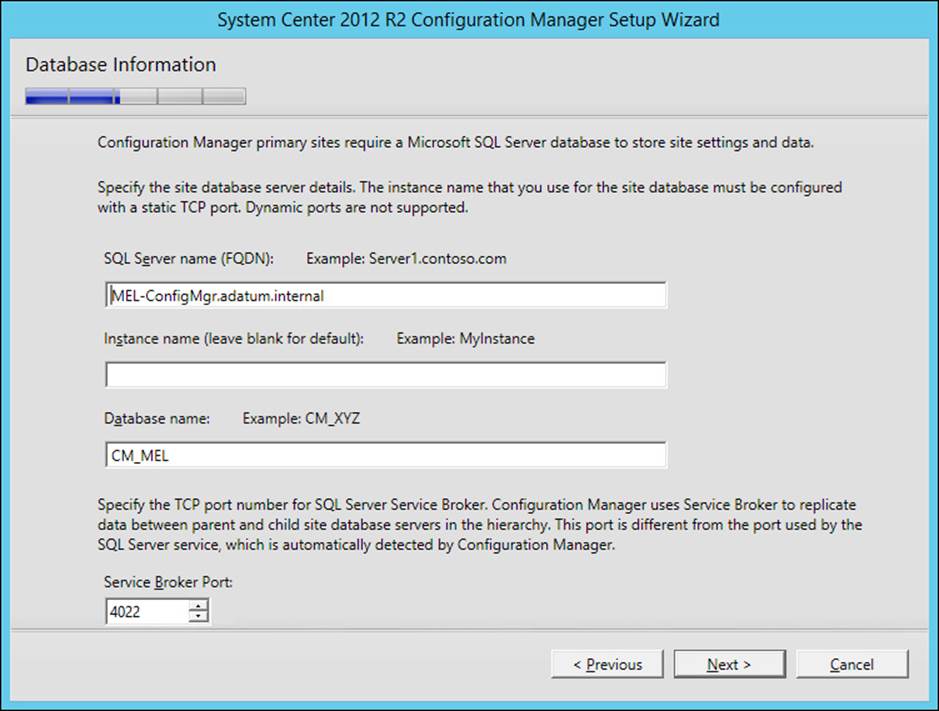Click the Next button
The width and height of the screenshot is (939, 711).
(x=729, y=664)
